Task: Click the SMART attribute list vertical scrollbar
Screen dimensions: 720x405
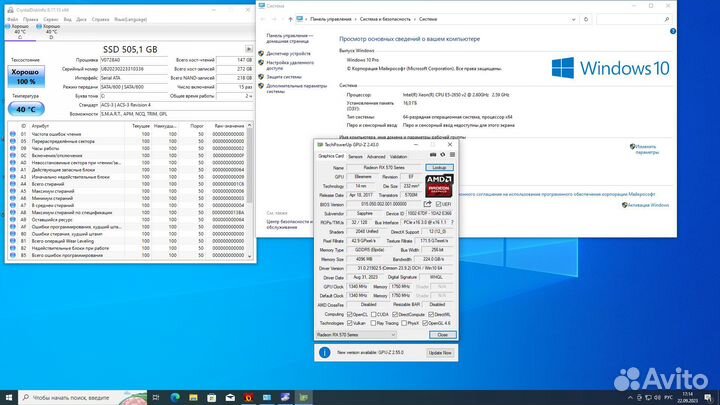Action: click(x=250, y=191)
